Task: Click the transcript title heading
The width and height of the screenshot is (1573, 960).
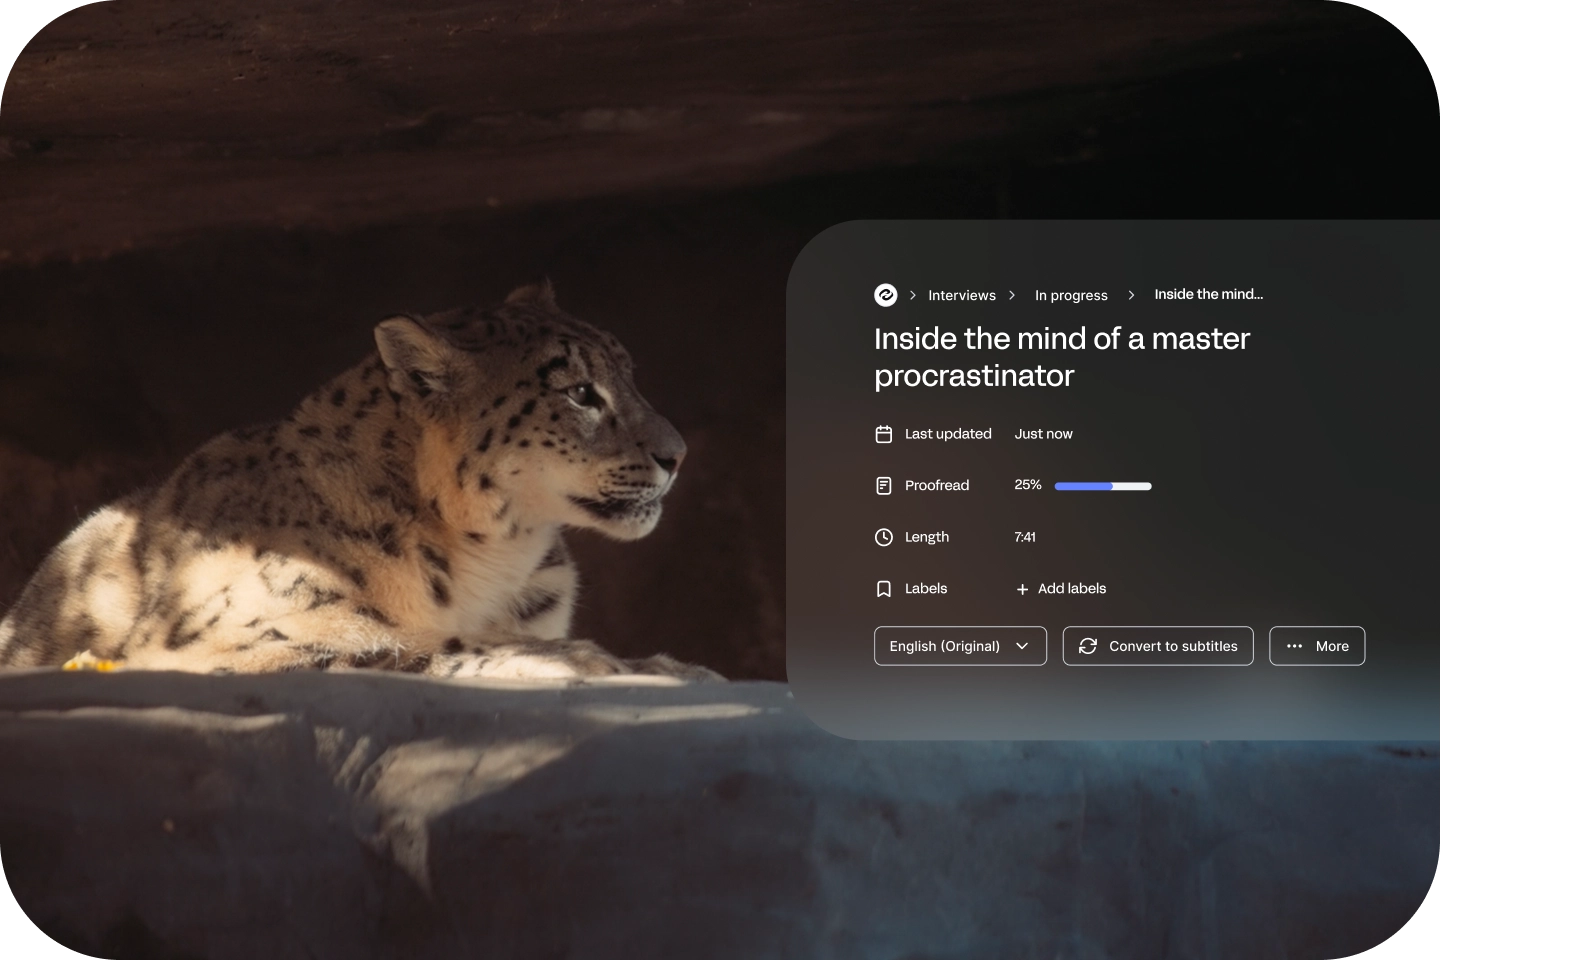Action: pos(1061,357)
